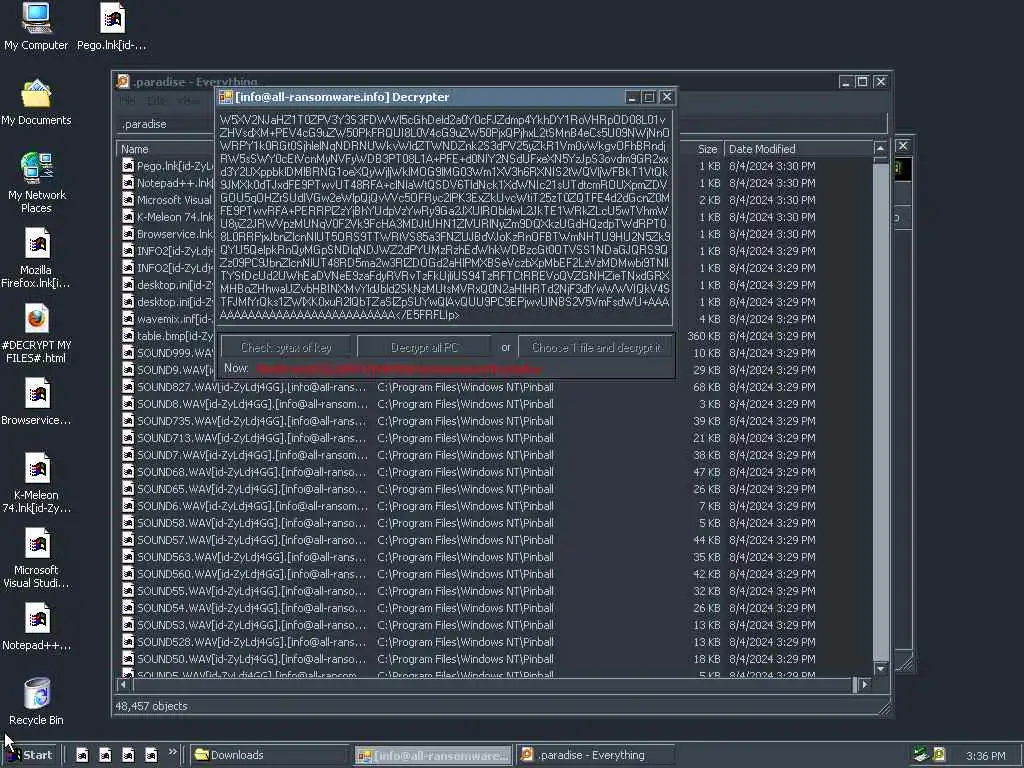The width and height of the screenshot is (1024, 768).
Task: Switch to .paradise - Everything taskbar button
Action: tap(595, 755)
